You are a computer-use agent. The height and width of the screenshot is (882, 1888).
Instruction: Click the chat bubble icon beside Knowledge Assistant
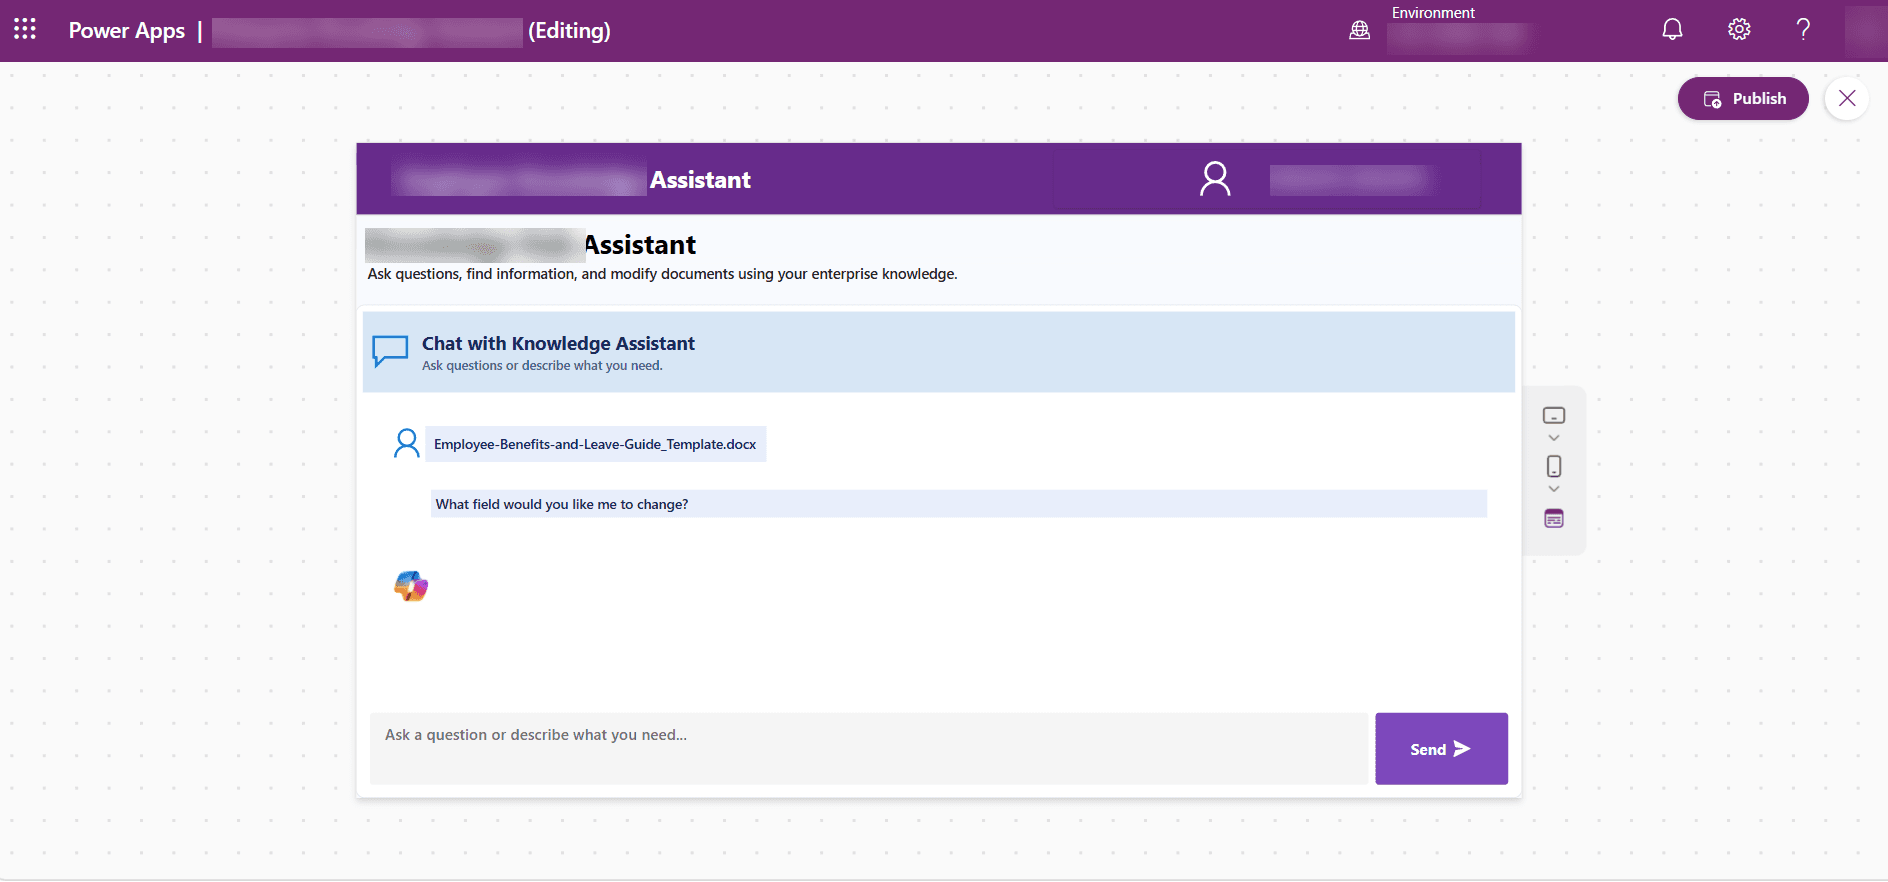point(390,351)
